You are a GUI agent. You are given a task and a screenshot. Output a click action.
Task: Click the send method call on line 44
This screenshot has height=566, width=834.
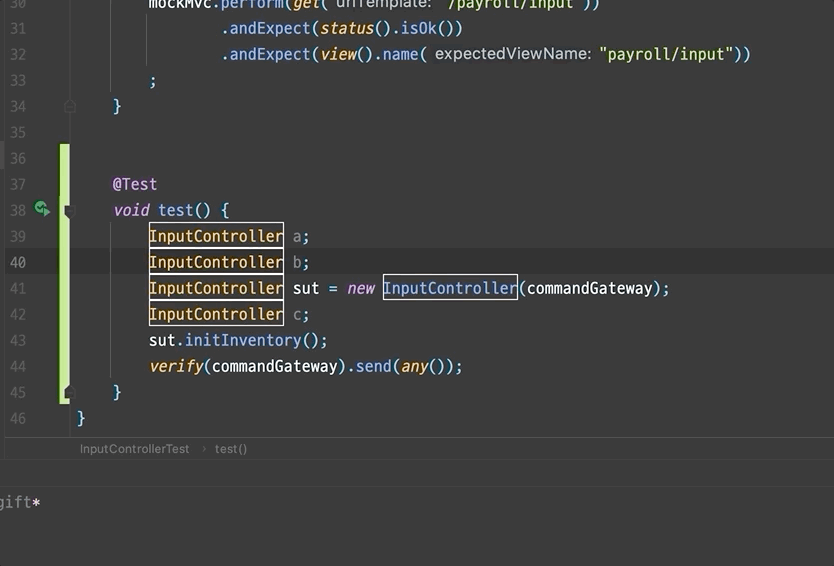pyautogui.click(x=373, y=366)
